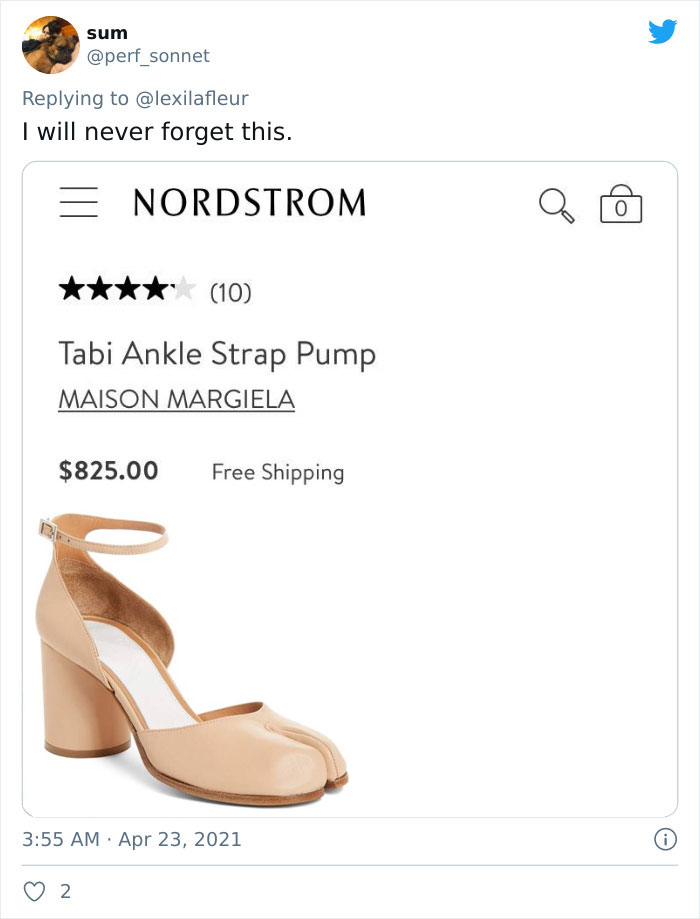Open the MAISON MARGIELA brand page
The width and height of the screenshot is (700, 919).
(177, 399)
